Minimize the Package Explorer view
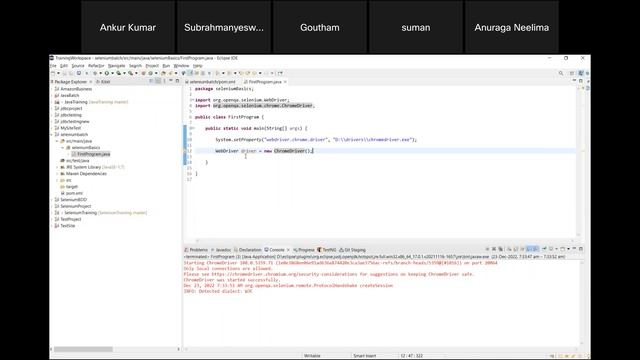This screenshot has height=360, width=640. click(x=171, y=81)
